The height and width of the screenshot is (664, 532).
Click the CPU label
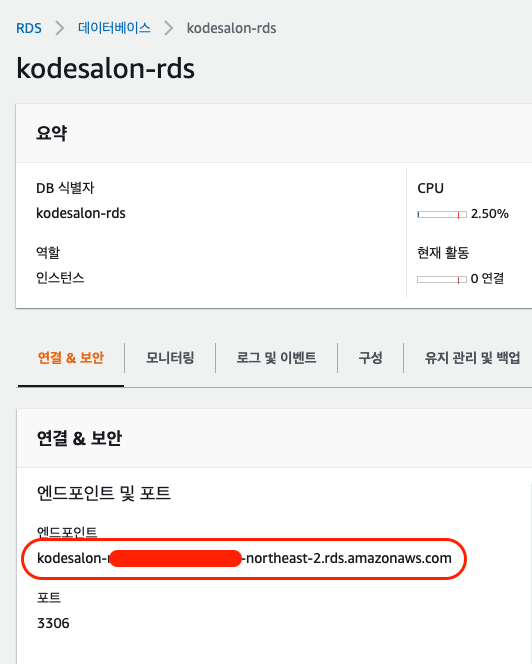pos(430,188)
